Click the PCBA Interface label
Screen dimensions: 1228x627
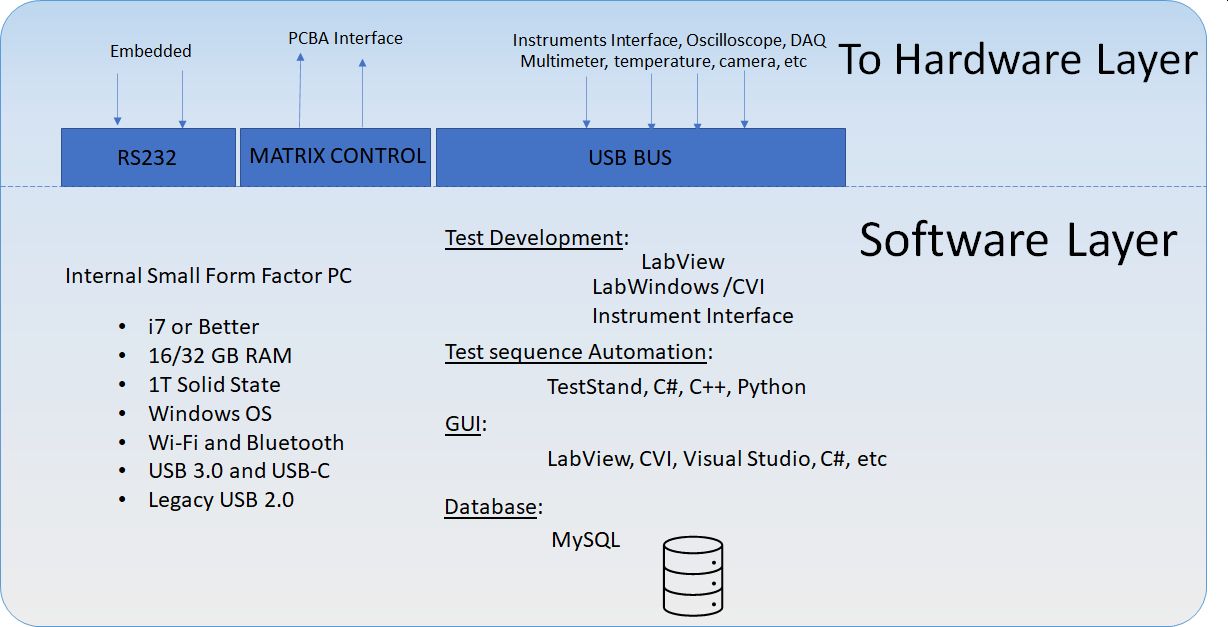[345, 39]
